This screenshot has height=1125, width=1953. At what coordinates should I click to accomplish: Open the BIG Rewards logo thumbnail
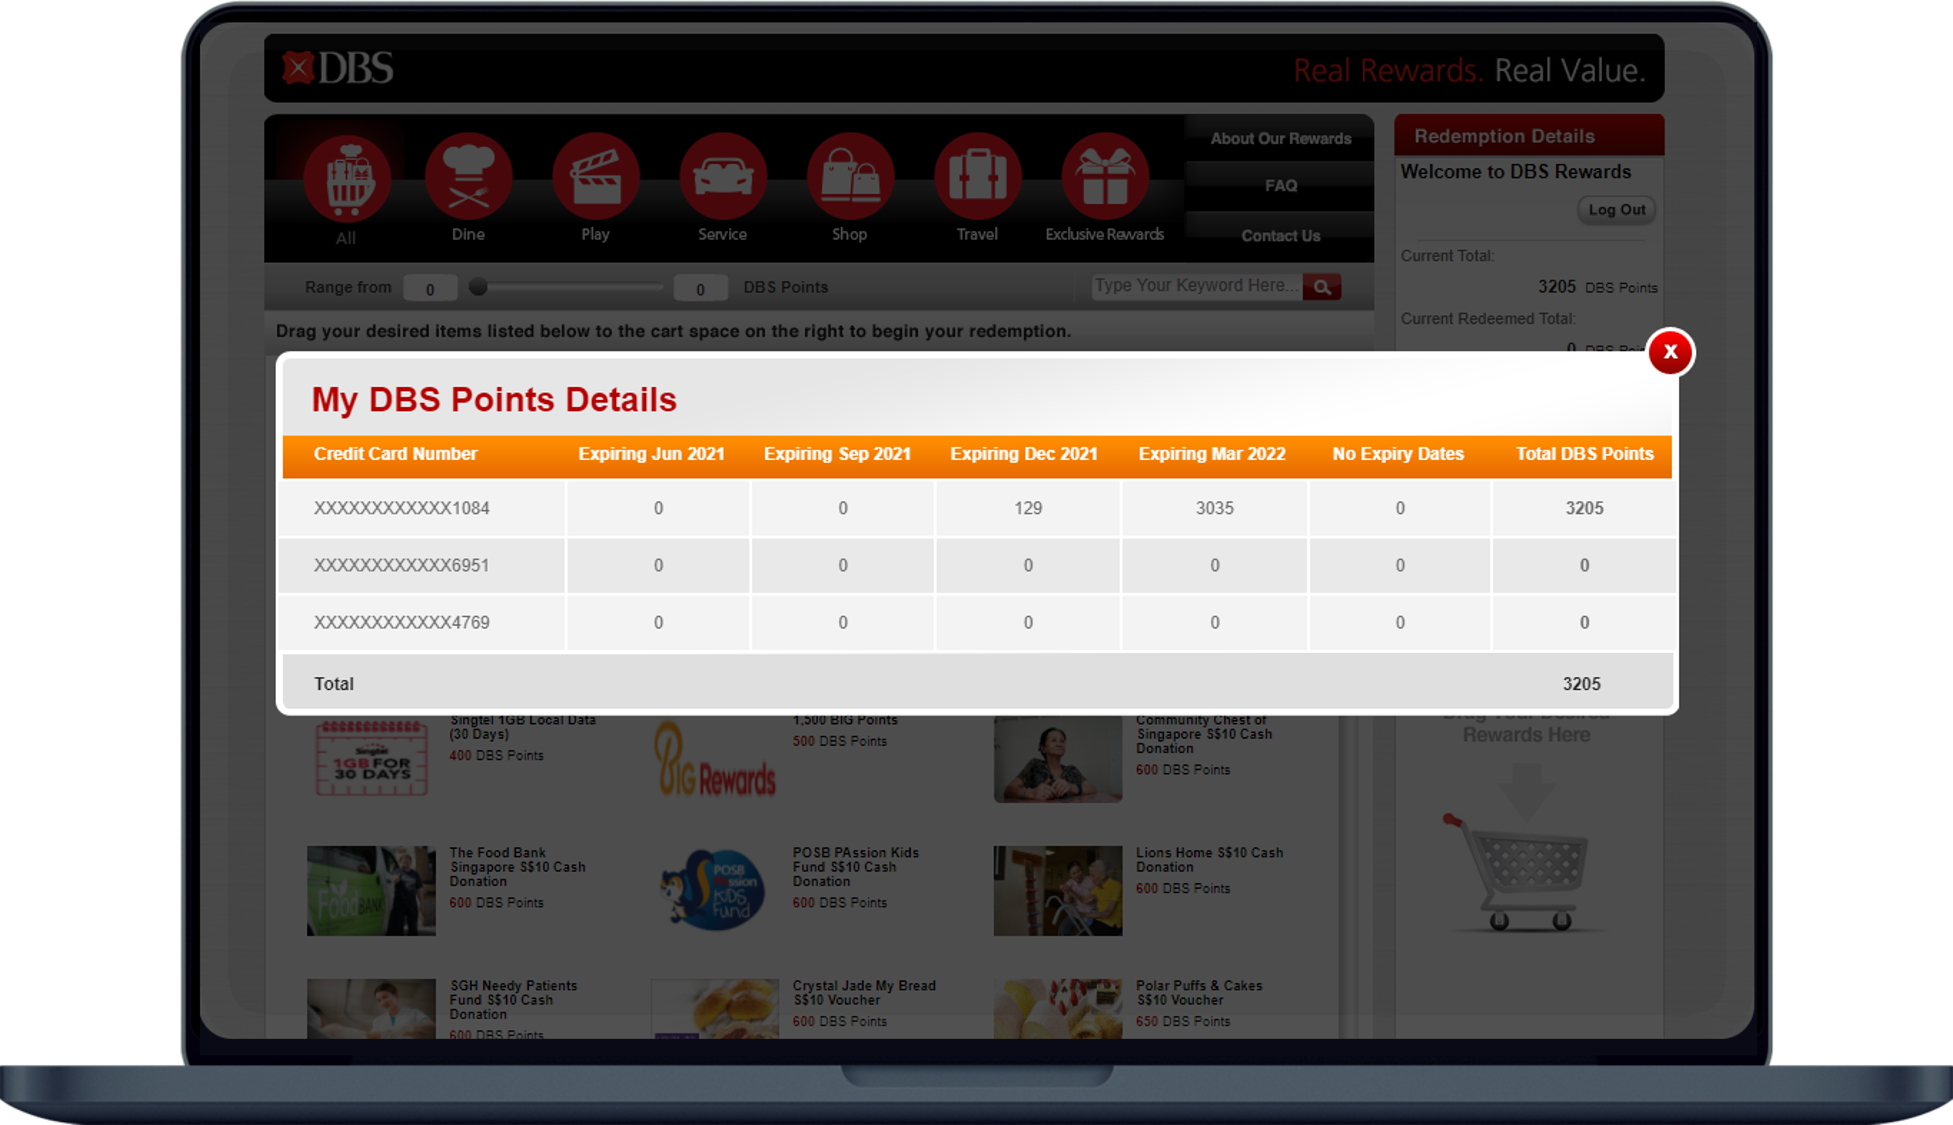715,759
